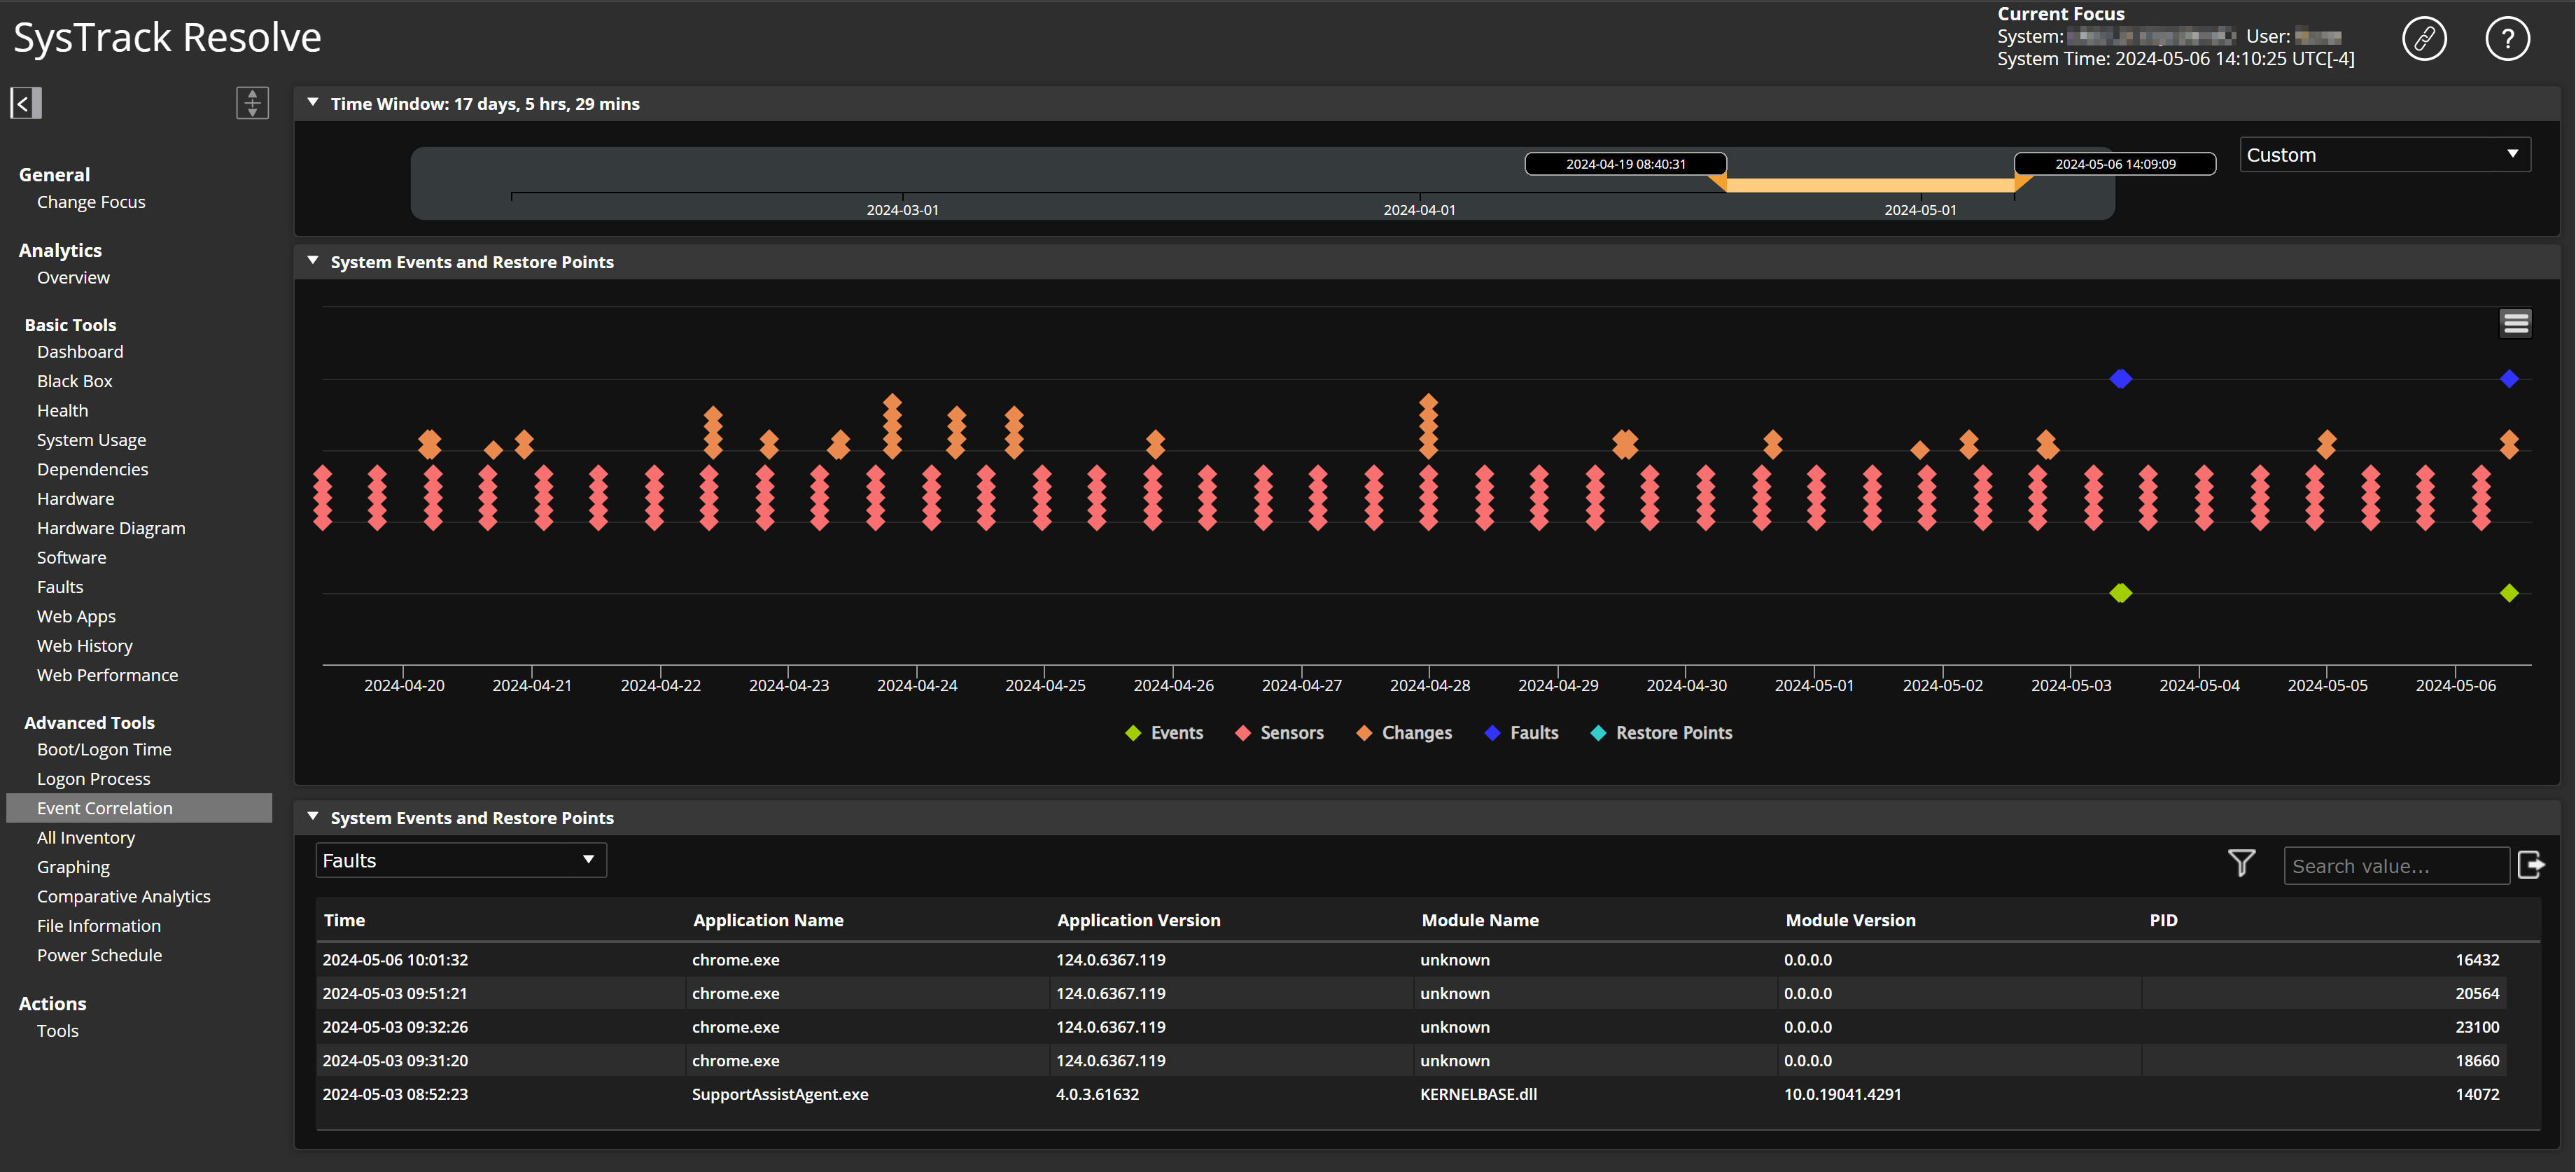The width and height of the screenshot is (2576, 1172).
Task: Open the chart hamburger menu icon
Action: point(2515,323)
